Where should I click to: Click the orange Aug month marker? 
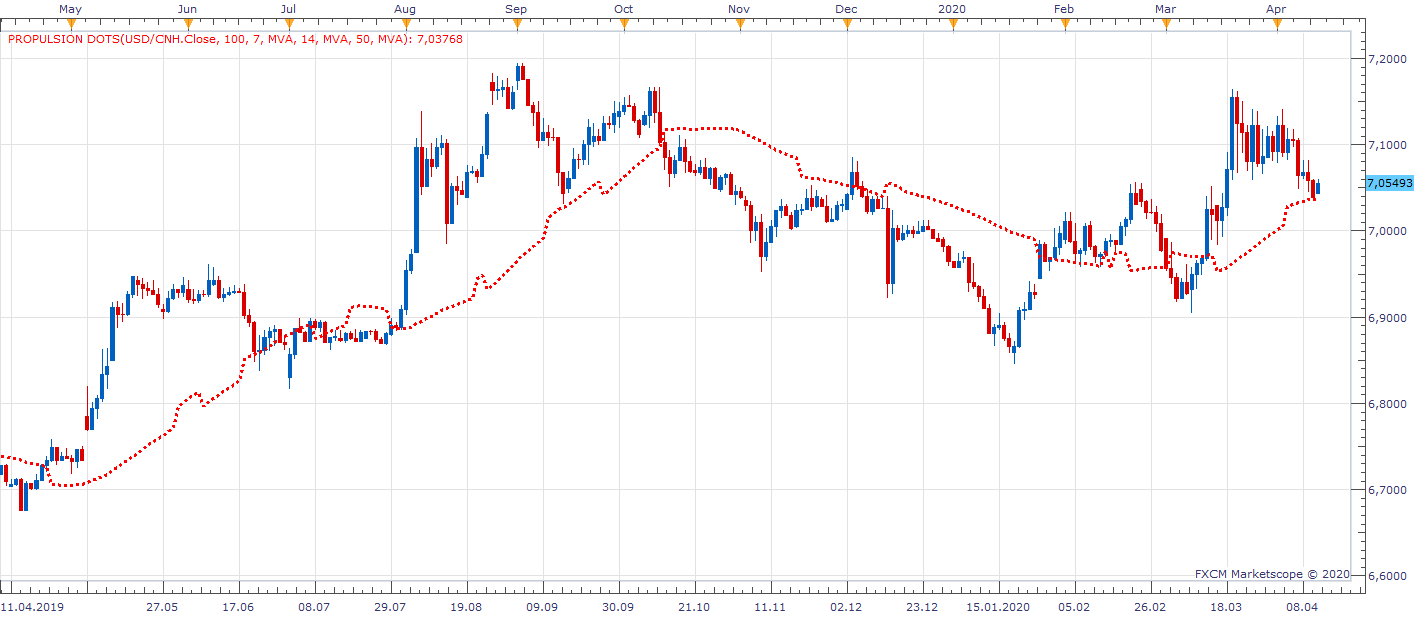click(x=405, y=24)
